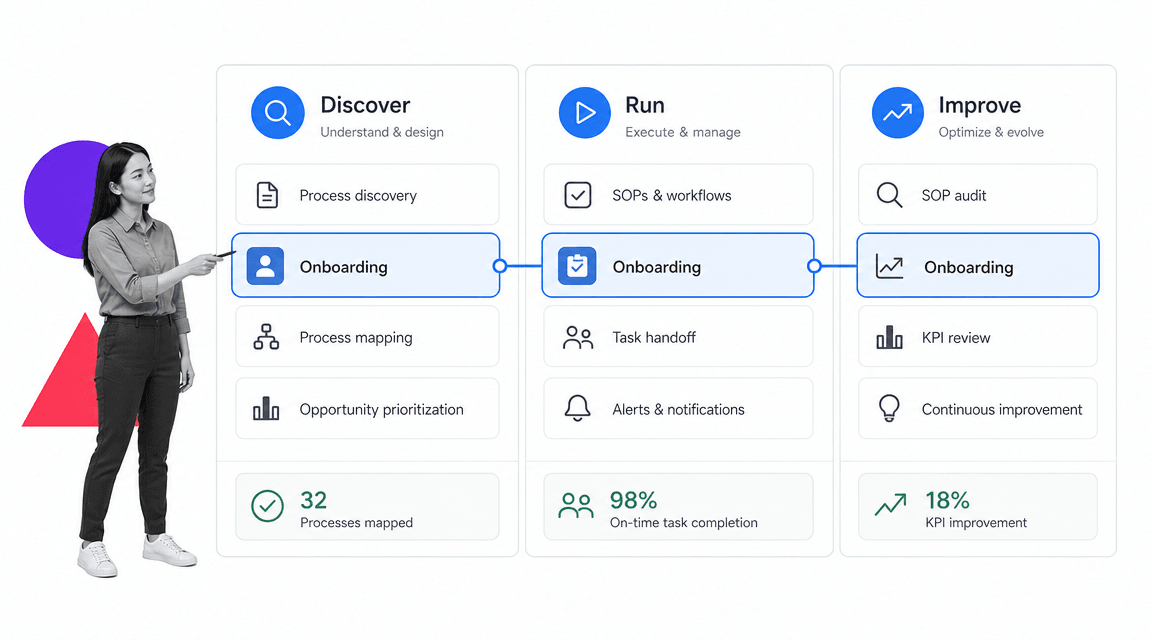Click the SOP audit magnifier icon
This screenshot has height=640, width=1152.
pos(889,195)
